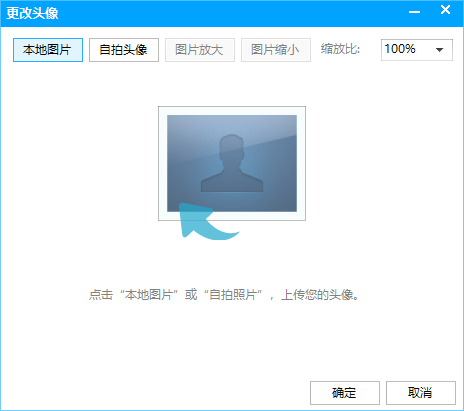This screenshot has width=464, height=411.
Task: Choose 本地图片 to upload a local picture
Action: [48, 50]
